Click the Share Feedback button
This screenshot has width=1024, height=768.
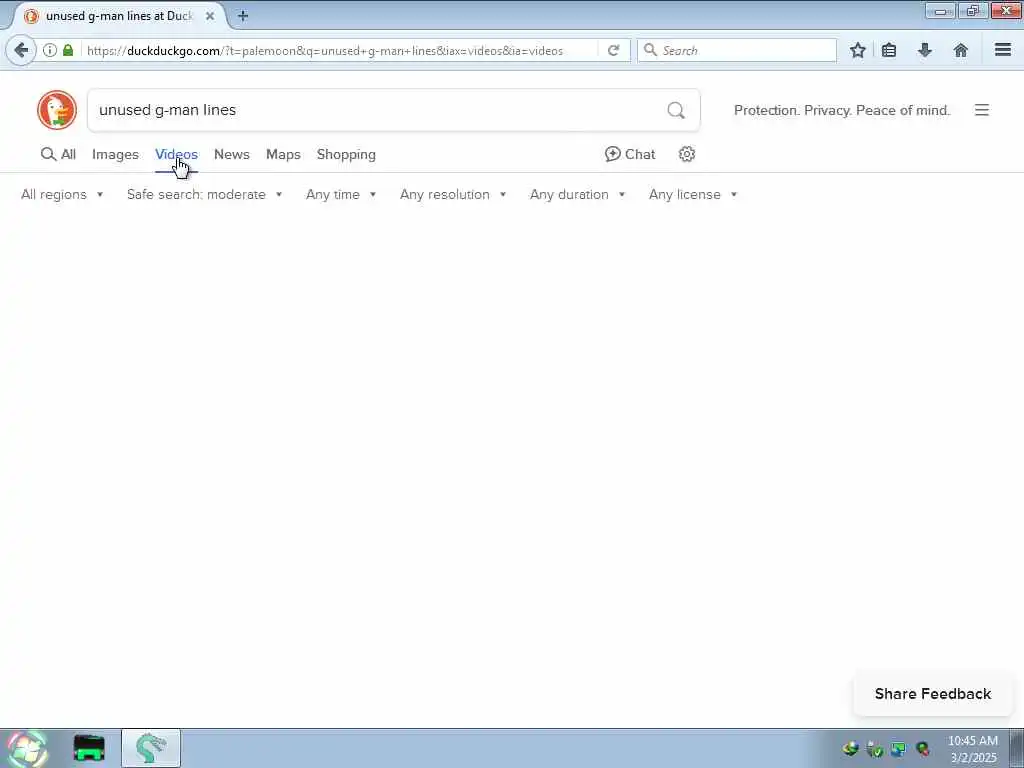pos(933,694)
